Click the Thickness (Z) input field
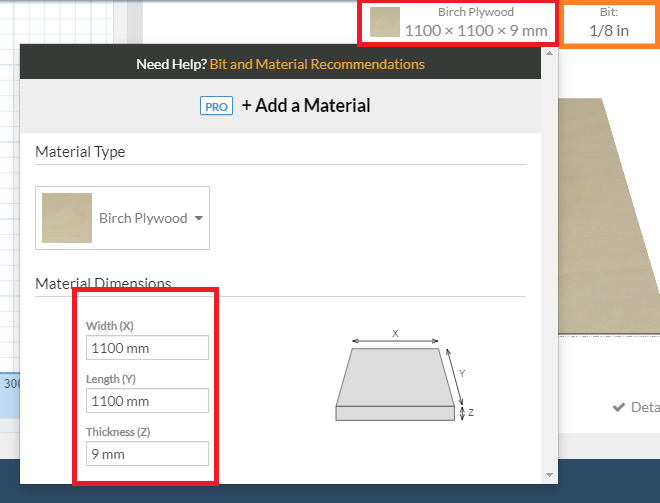This screenshot has width=660, height=503. pyautogui.click(x=147, y=454)
